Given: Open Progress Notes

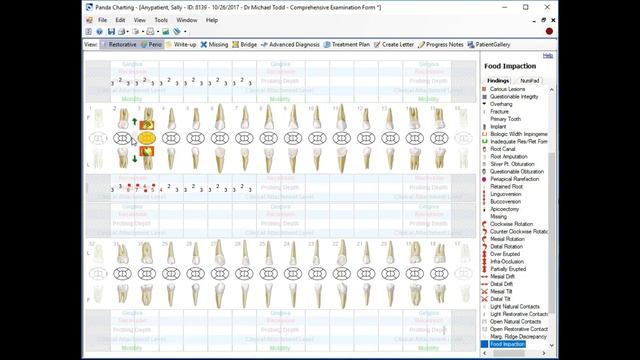Looking at the screenshot, I should [441, 44].
